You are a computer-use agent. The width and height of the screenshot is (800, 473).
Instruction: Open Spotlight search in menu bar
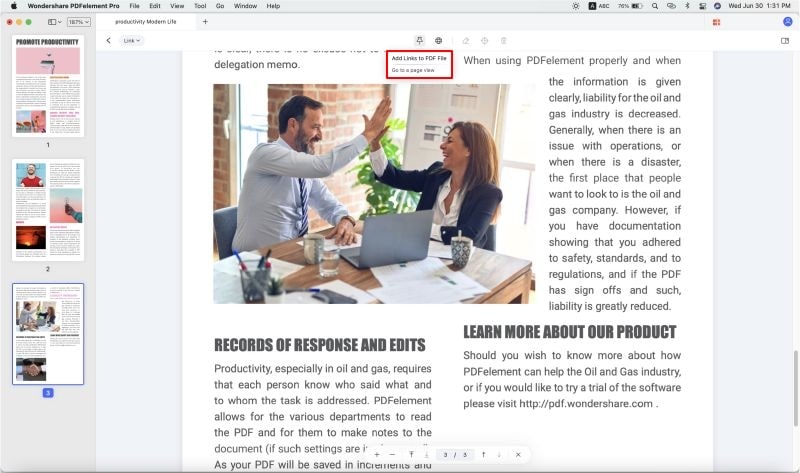655,6
